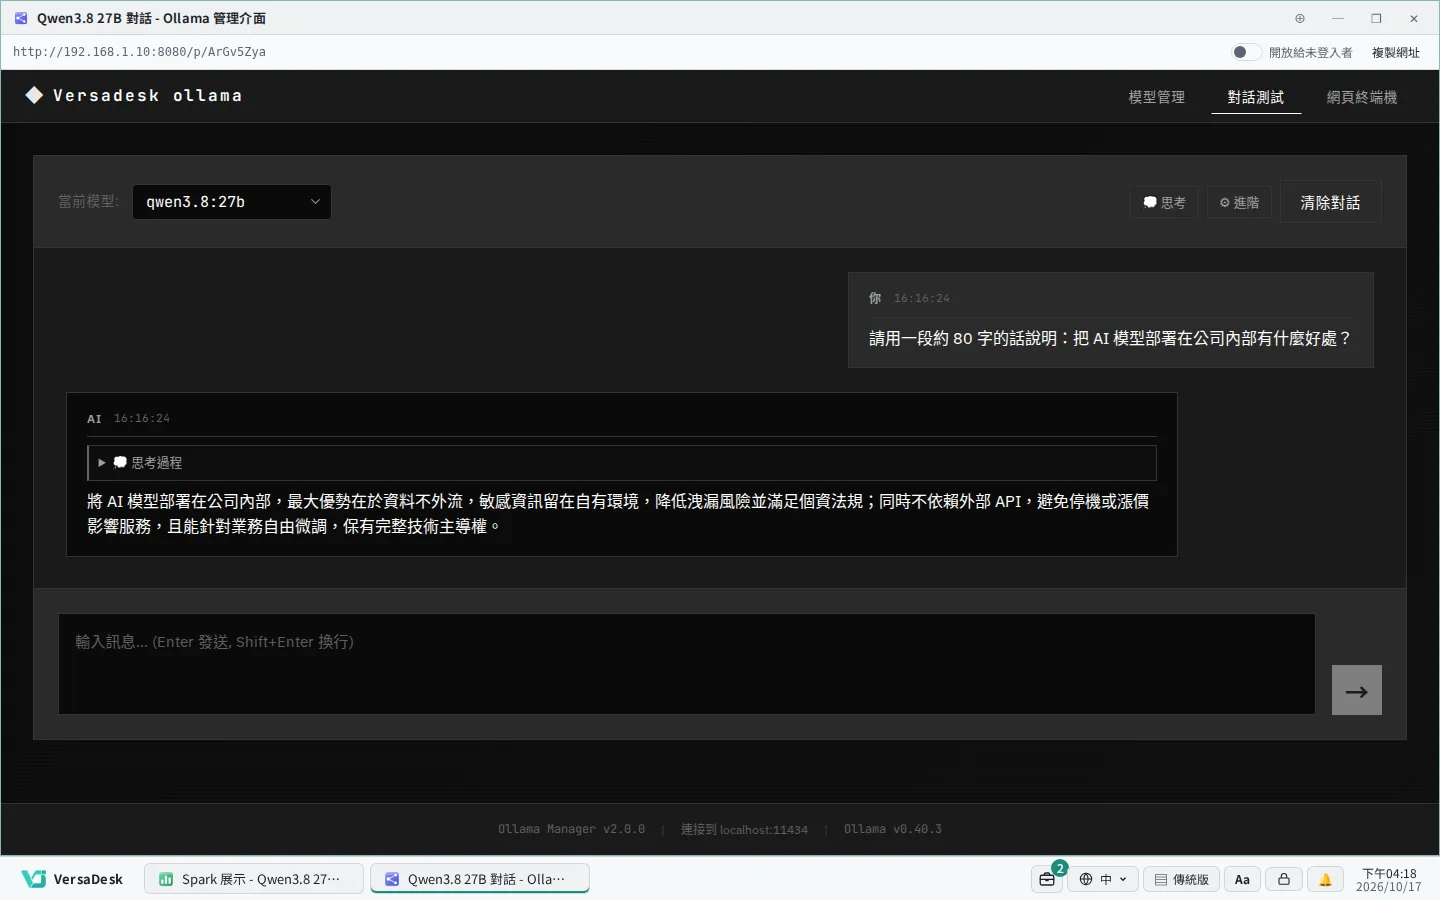Screen dimensions: 1440x900
Task: Expand the 思考過程 disclosure section
Action: 622,463
